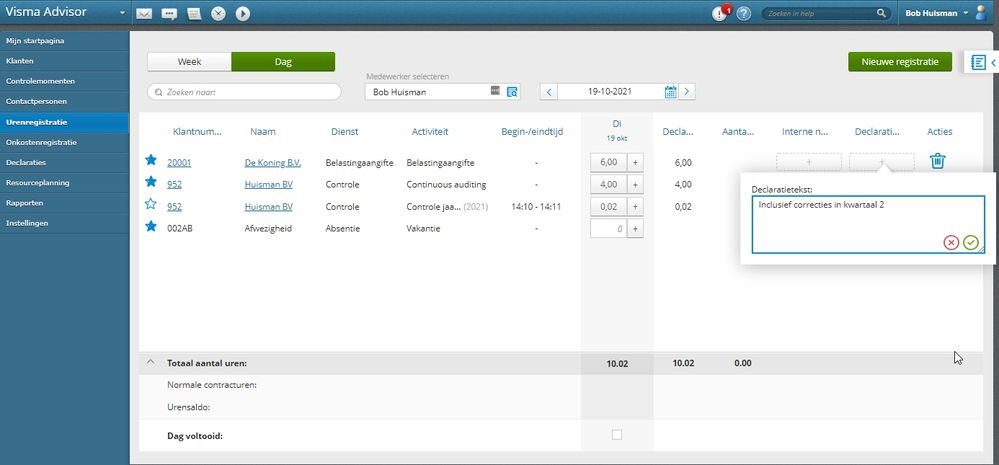The width and height of the screenshot is (999, 465).
Task: Toggle favorite star for De Koning B.V. row
Action: click(x=150, y=160)
